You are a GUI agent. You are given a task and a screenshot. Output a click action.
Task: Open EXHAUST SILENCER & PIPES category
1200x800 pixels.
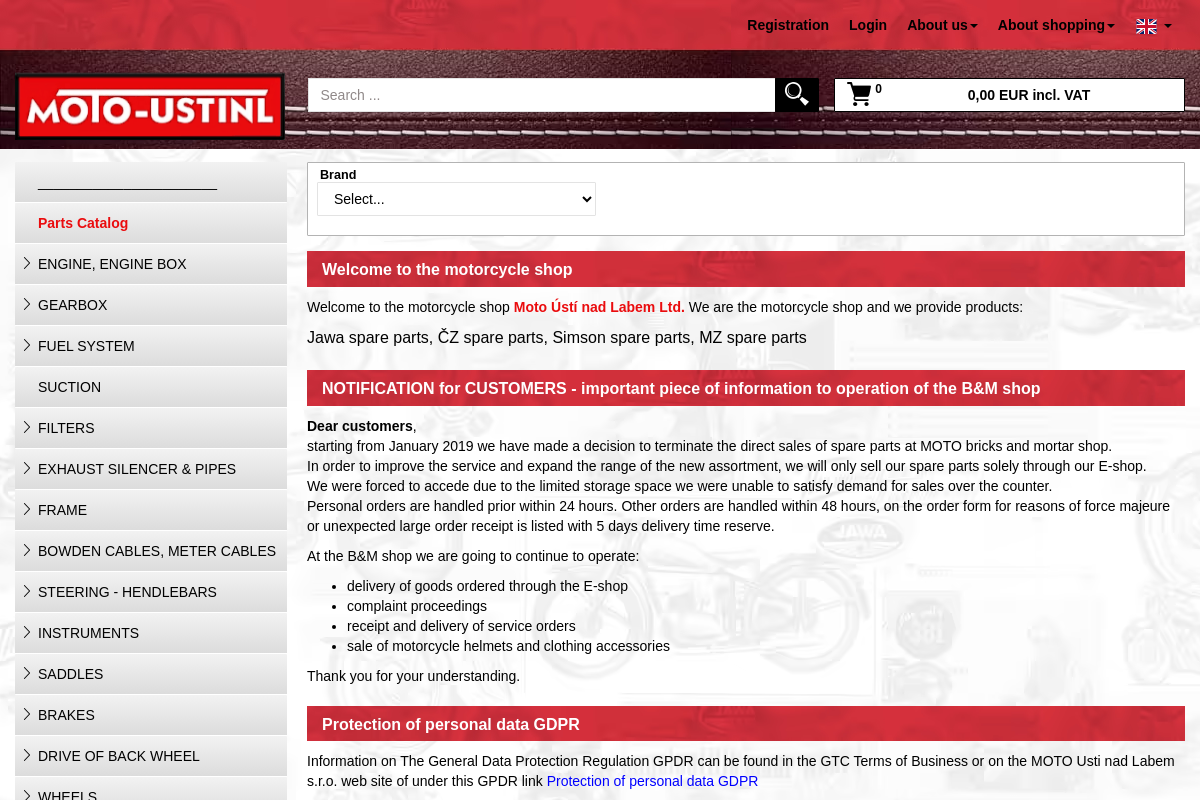coord(151,469)
